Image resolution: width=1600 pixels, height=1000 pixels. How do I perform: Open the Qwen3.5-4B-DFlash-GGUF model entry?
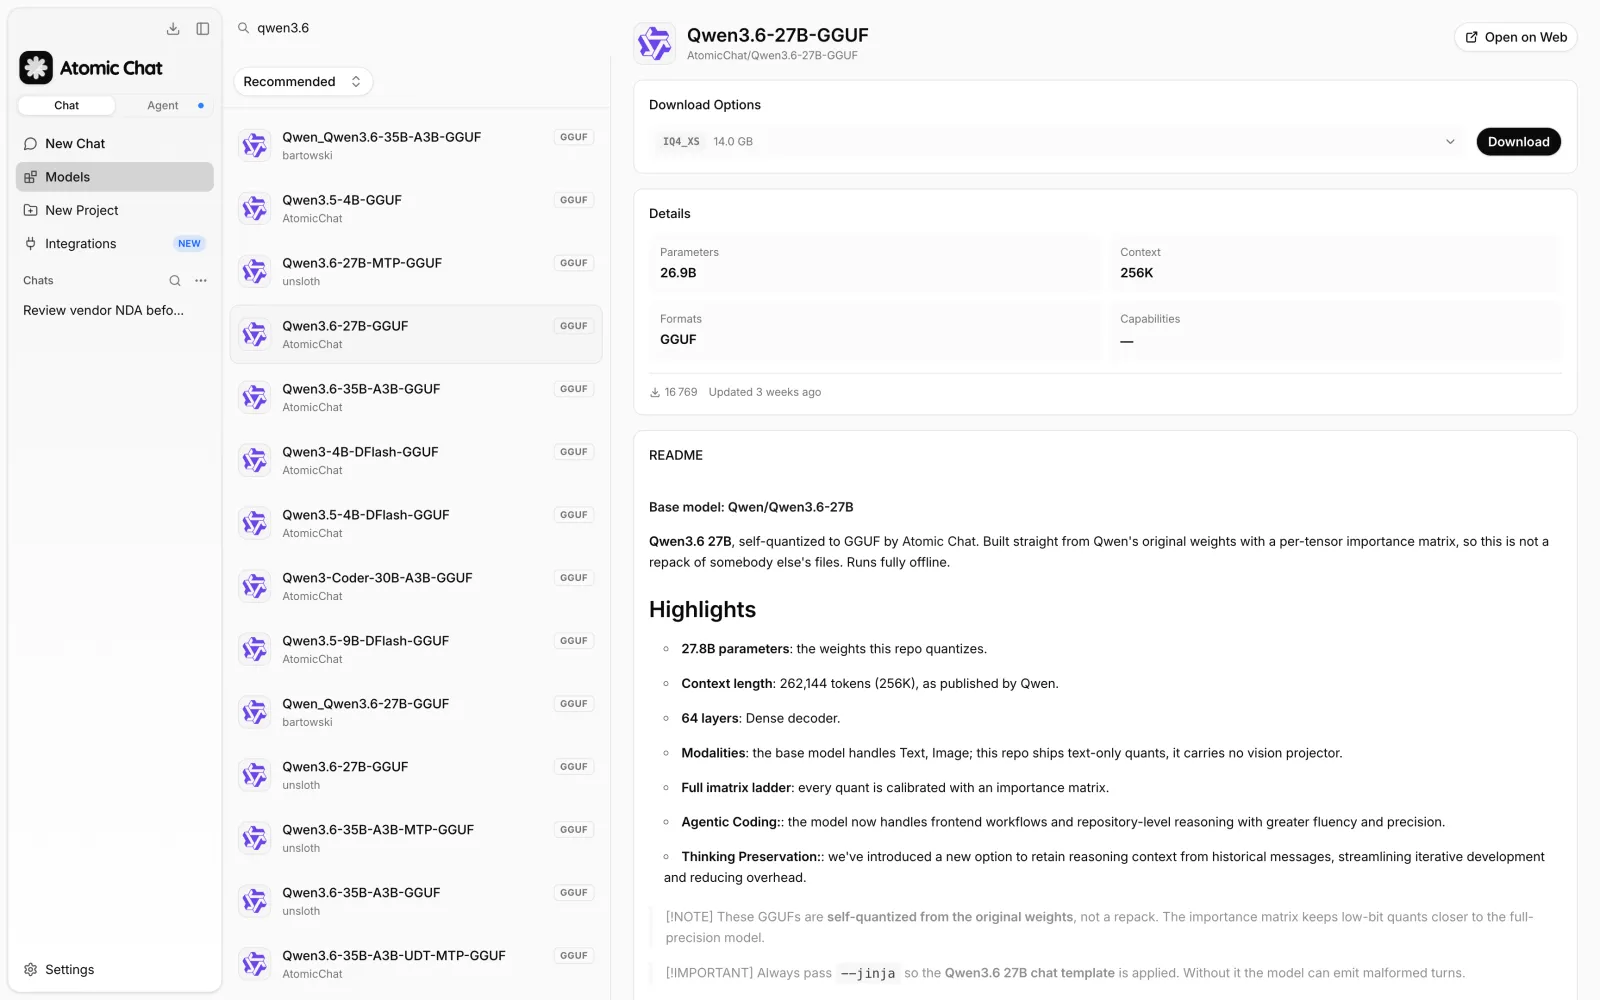point(416,523)
